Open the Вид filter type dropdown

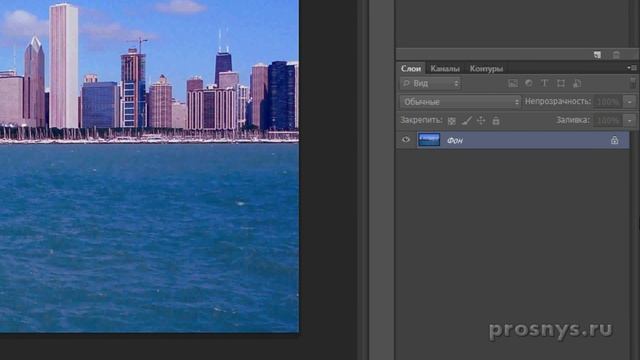430,84
